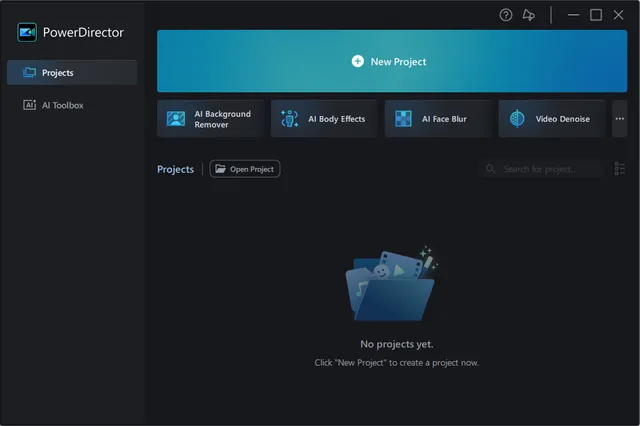
Task: Minimize the PowerDirector window
Action: point(573,15)
